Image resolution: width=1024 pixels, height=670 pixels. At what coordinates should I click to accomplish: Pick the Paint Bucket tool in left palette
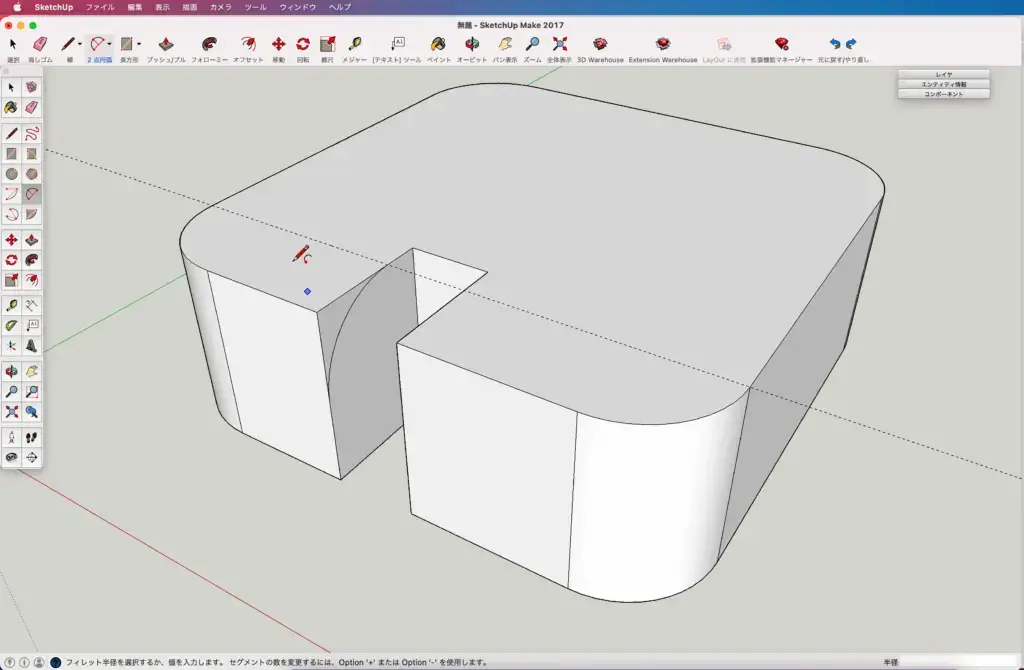pos(11,108)
